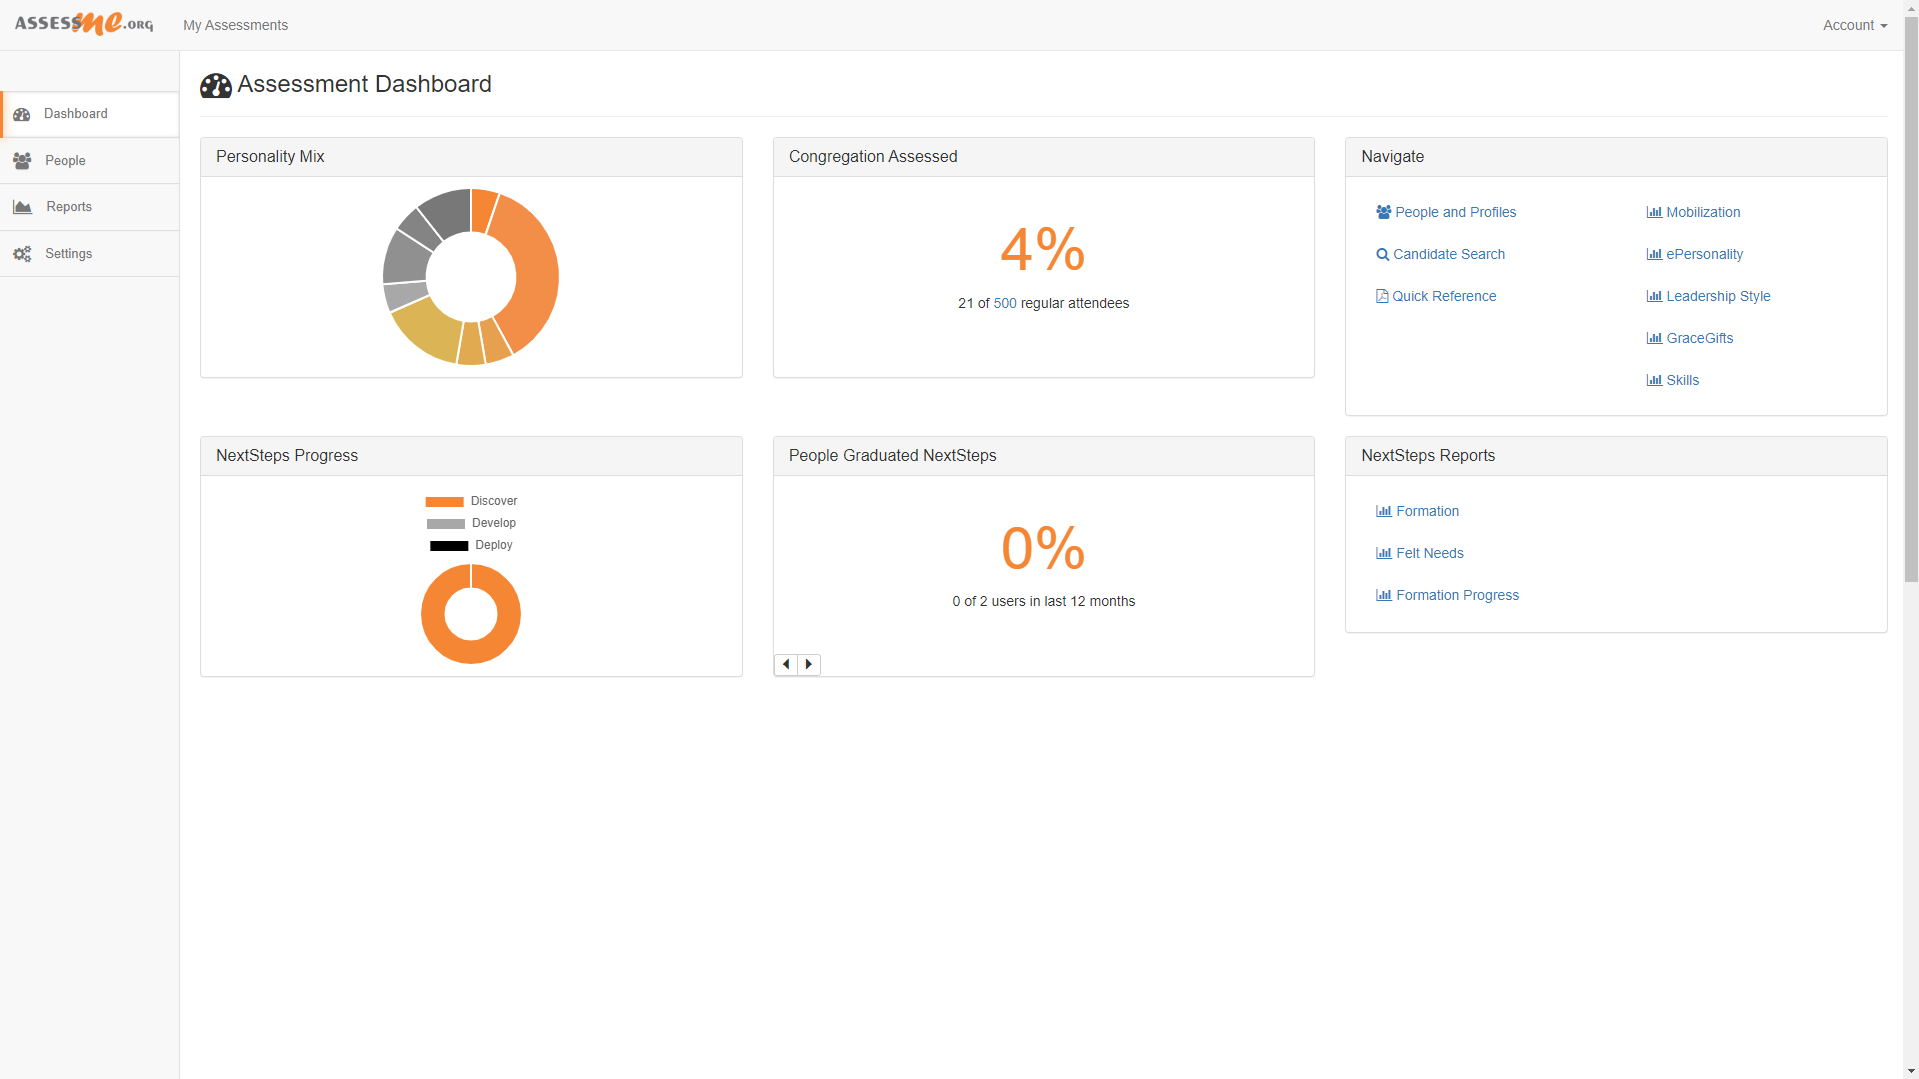Click the Settings gears icon in sidebar
This screenshot has height=1079, width=1919.
[22, 254]
